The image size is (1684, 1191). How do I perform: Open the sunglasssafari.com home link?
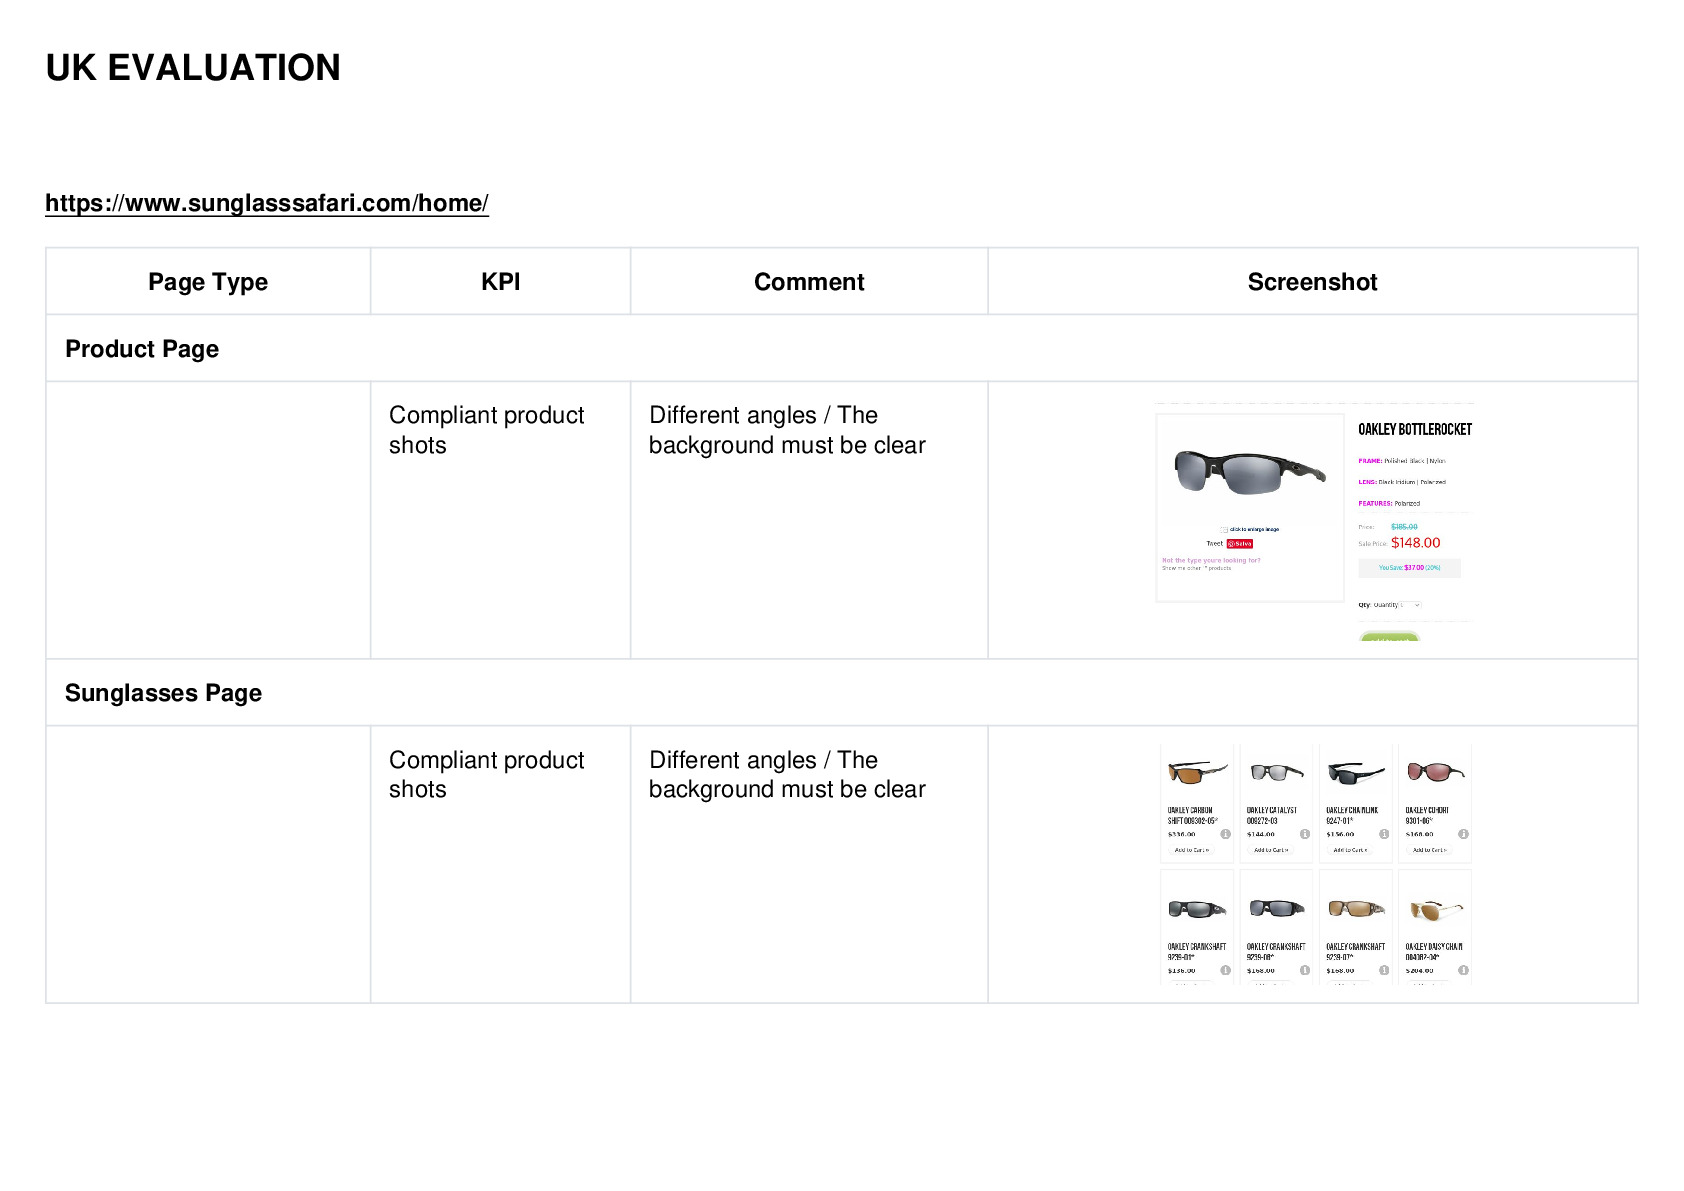[267, 203]
